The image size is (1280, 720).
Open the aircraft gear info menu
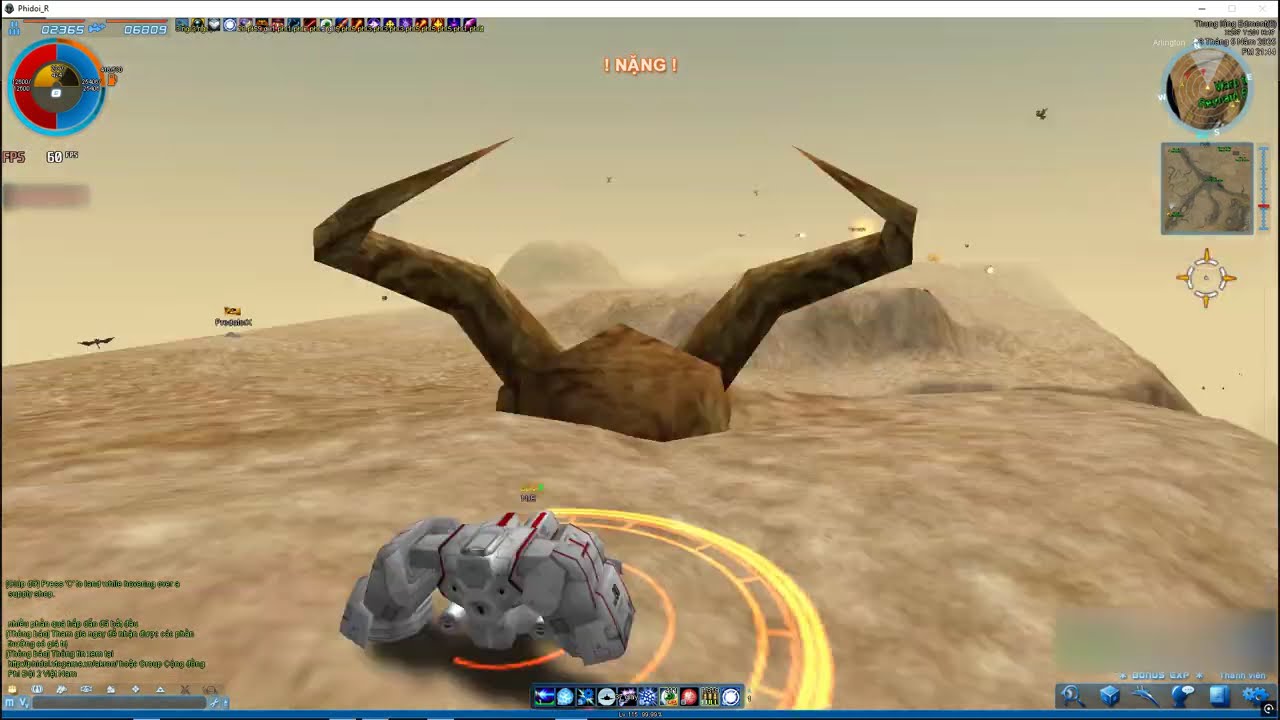tap(1145, 695)
